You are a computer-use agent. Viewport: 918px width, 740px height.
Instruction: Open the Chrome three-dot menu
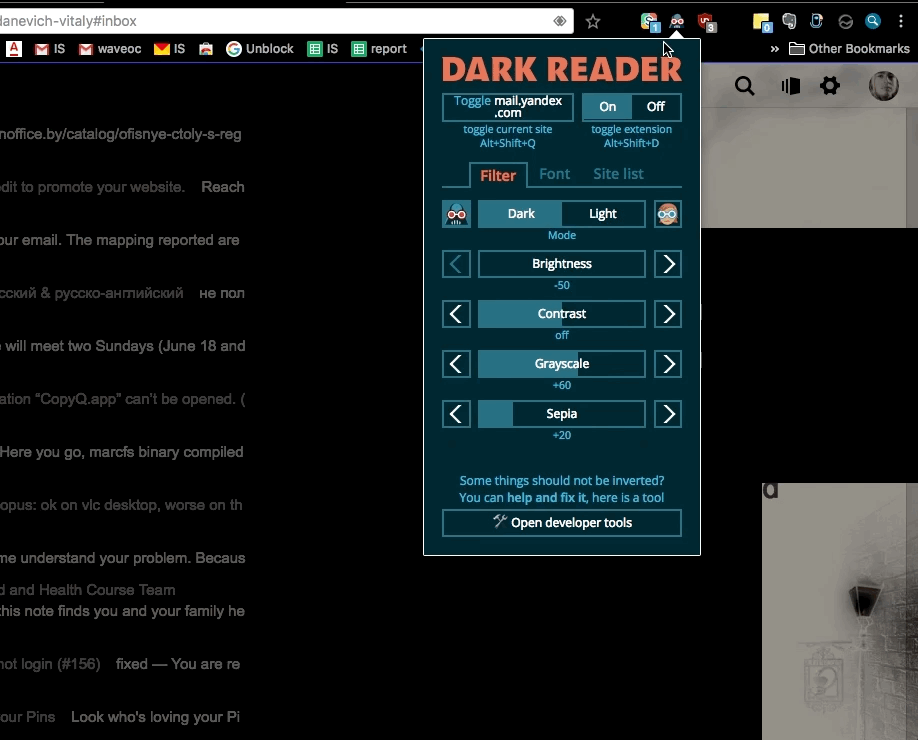click(900, 22)
